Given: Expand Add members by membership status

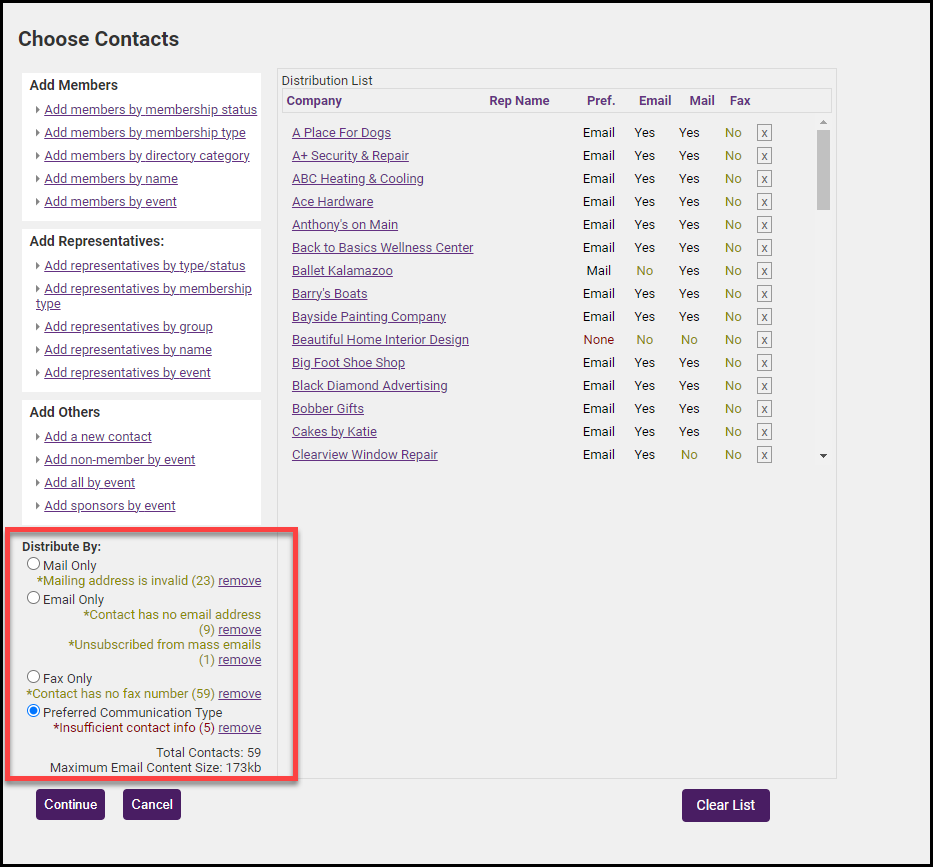Looking at the screenshot, I should click(x=150, y=110).
